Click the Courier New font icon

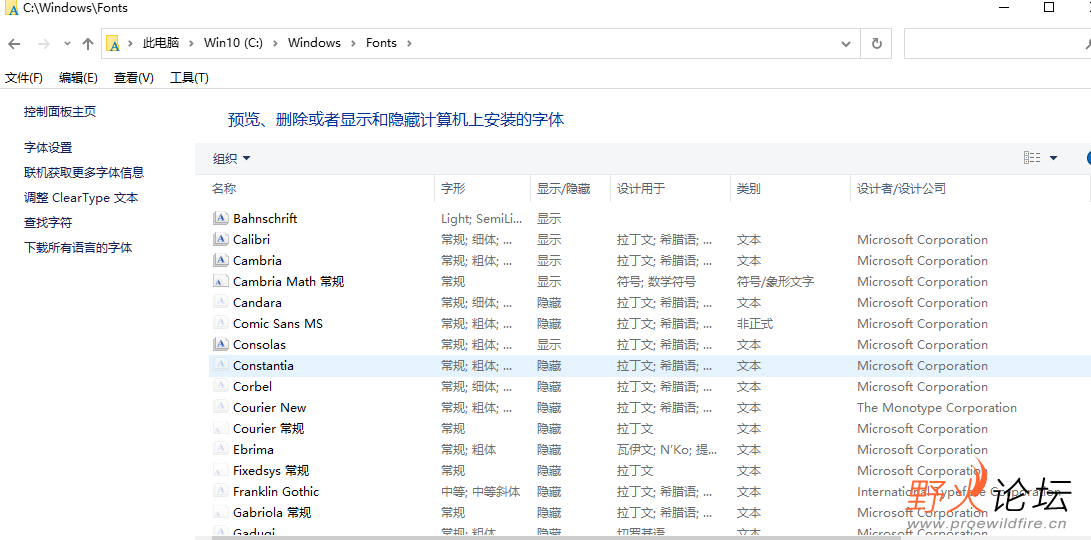(x=221, y=408)
